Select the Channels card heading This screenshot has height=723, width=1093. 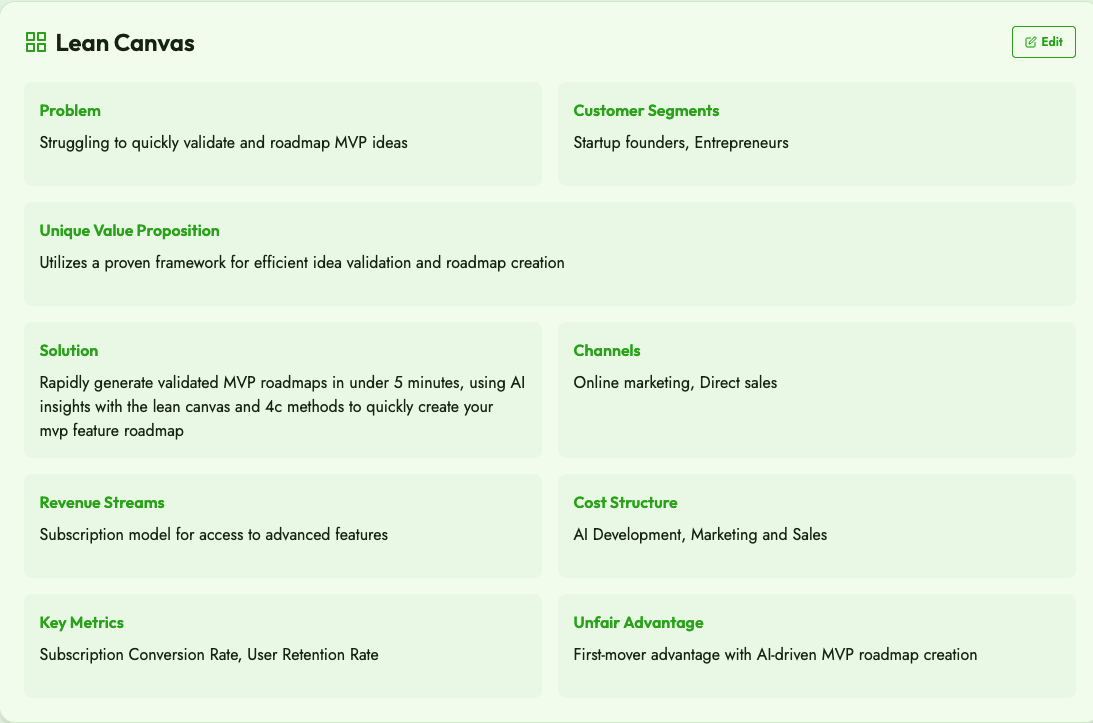pyautogui.click(x=606, y=351)
